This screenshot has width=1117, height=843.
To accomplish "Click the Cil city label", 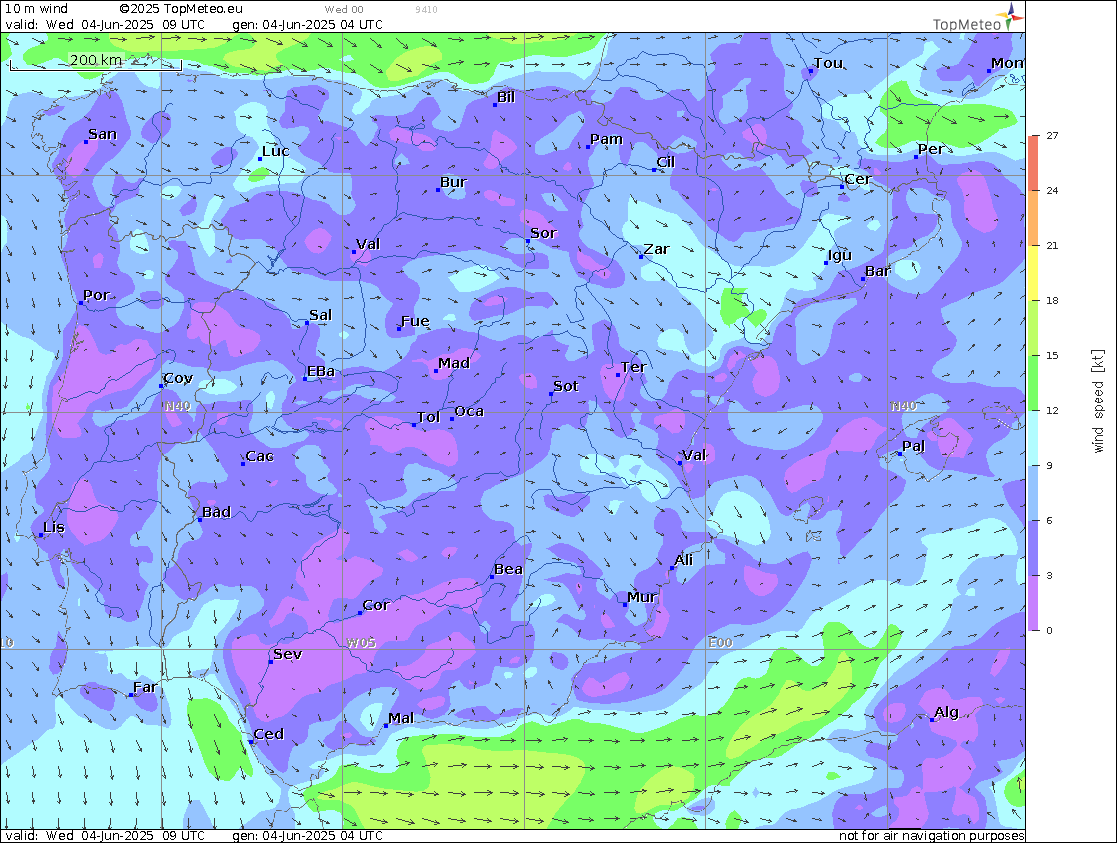I will click(665, 162).
